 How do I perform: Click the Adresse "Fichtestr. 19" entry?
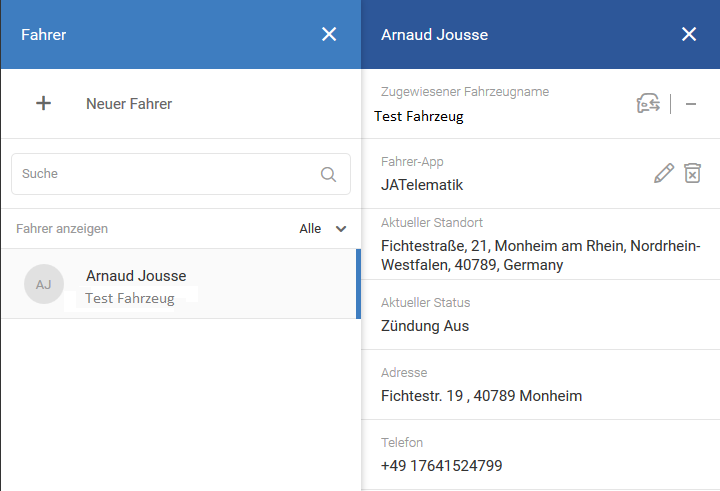point(481,396)
